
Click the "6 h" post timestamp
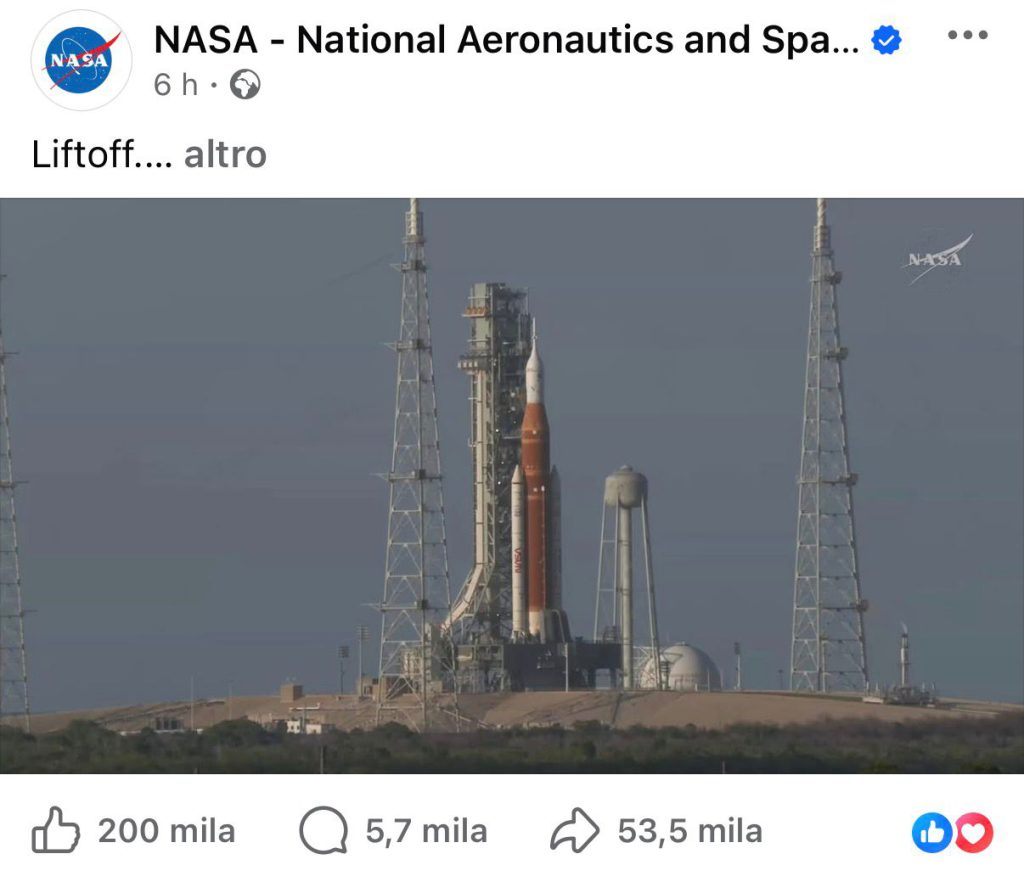[x=176, y=86]
